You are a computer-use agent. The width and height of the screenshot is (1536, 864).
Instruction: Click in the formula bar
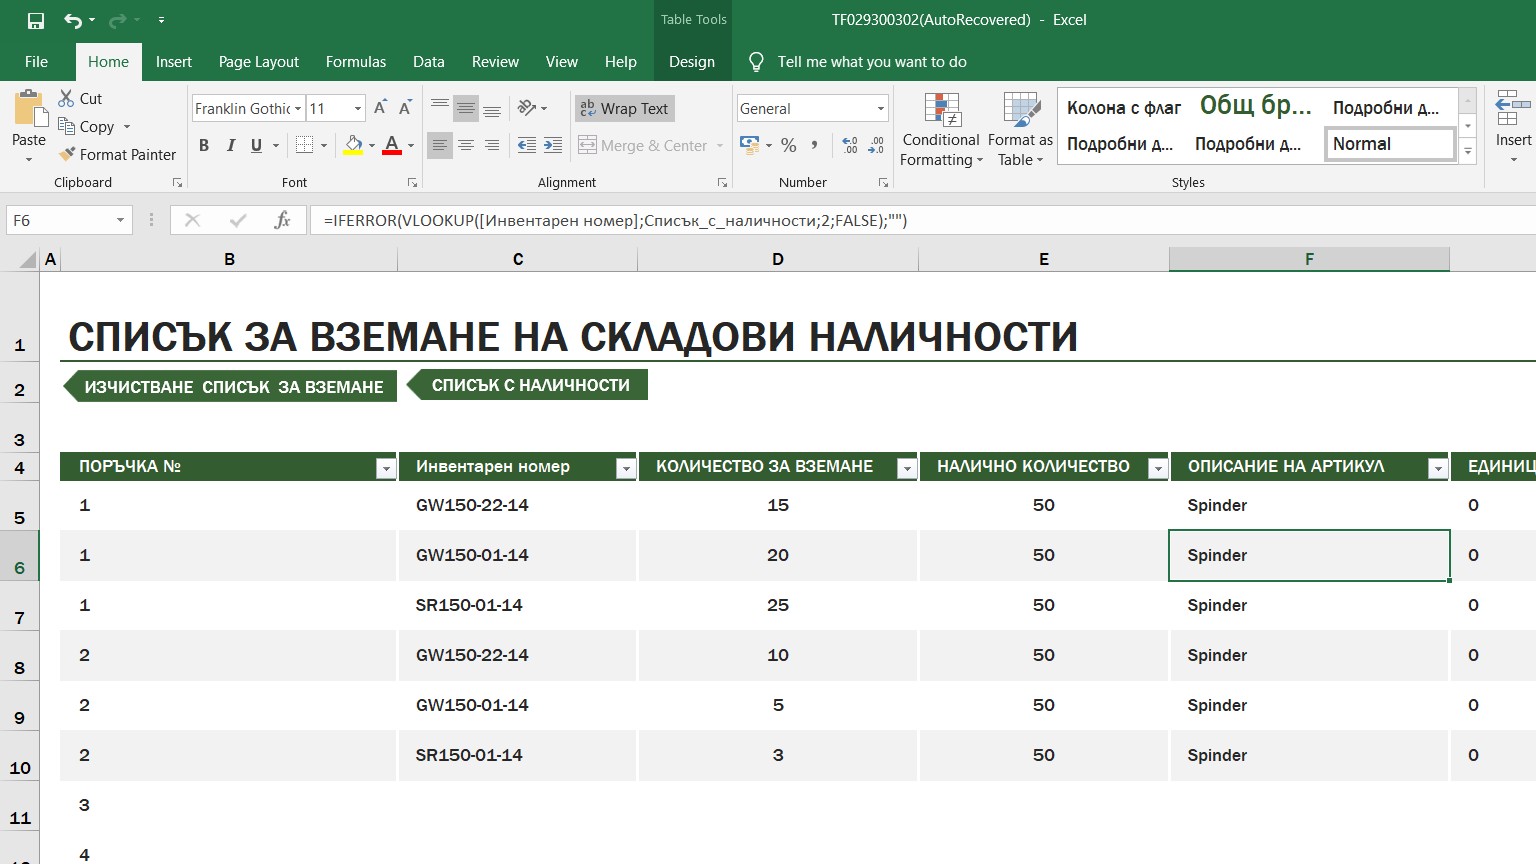(920, 220)
